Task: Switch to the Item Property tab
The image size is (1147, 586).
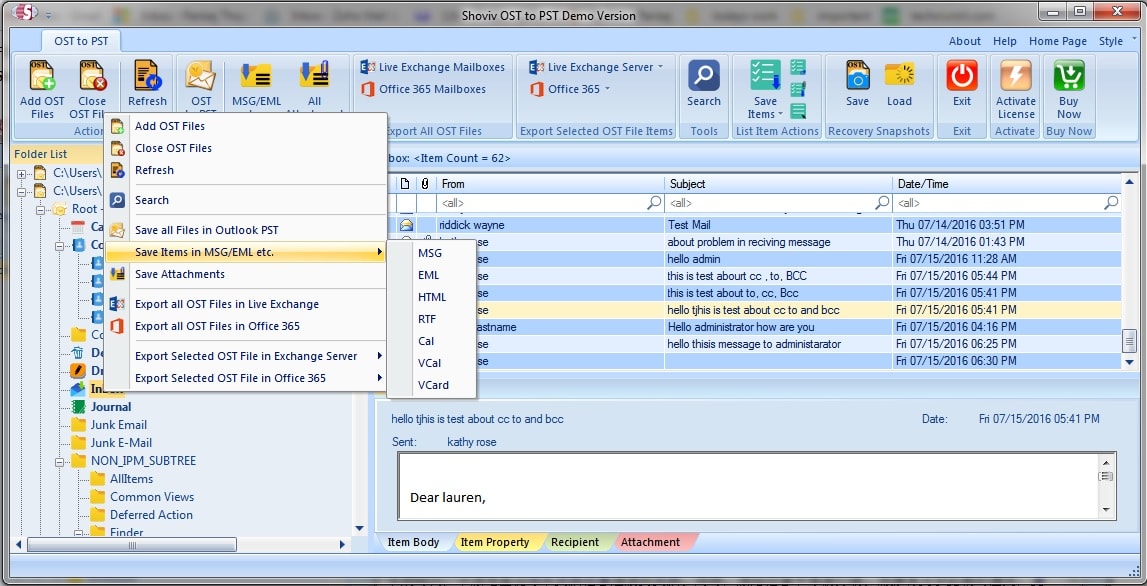Action: pyautogui.click(x=495, y=542)
